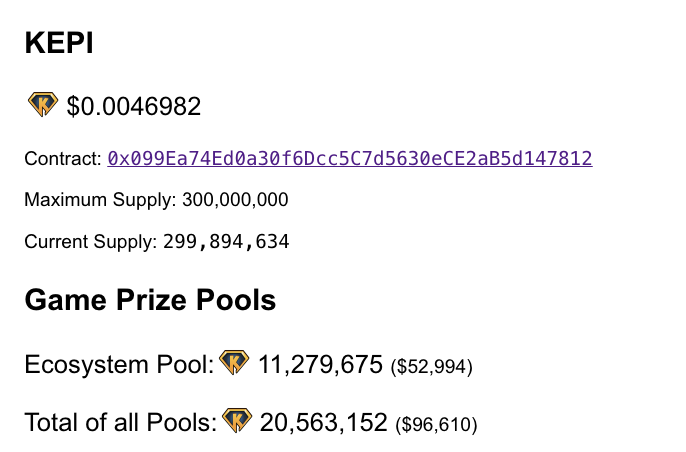The width and height of the screenshot is (686, 452).
Task: Click the ($96,610) dollar value
Action: (x=436, y=424)
